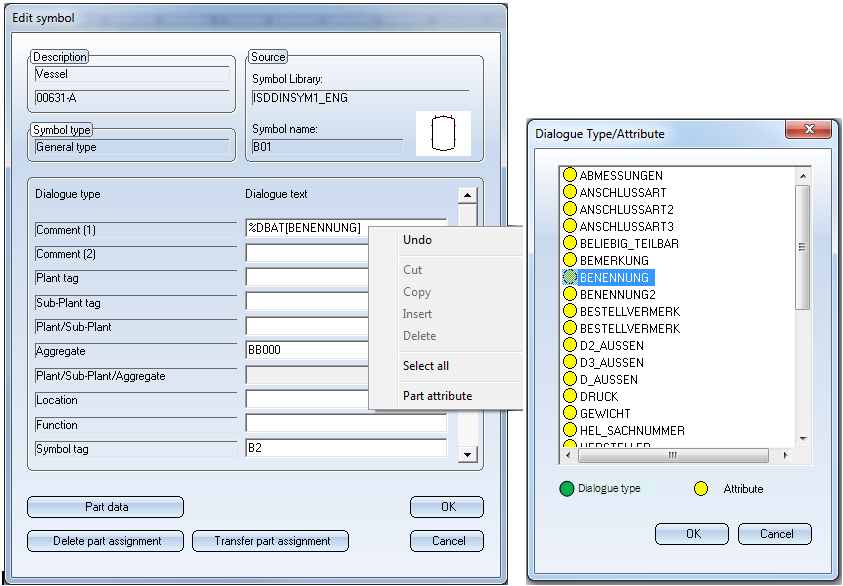The width and height of the screenshot is (843, 586).
Task: Click the yellow attribute icon next to DRUCK
Action: [570, 397]
